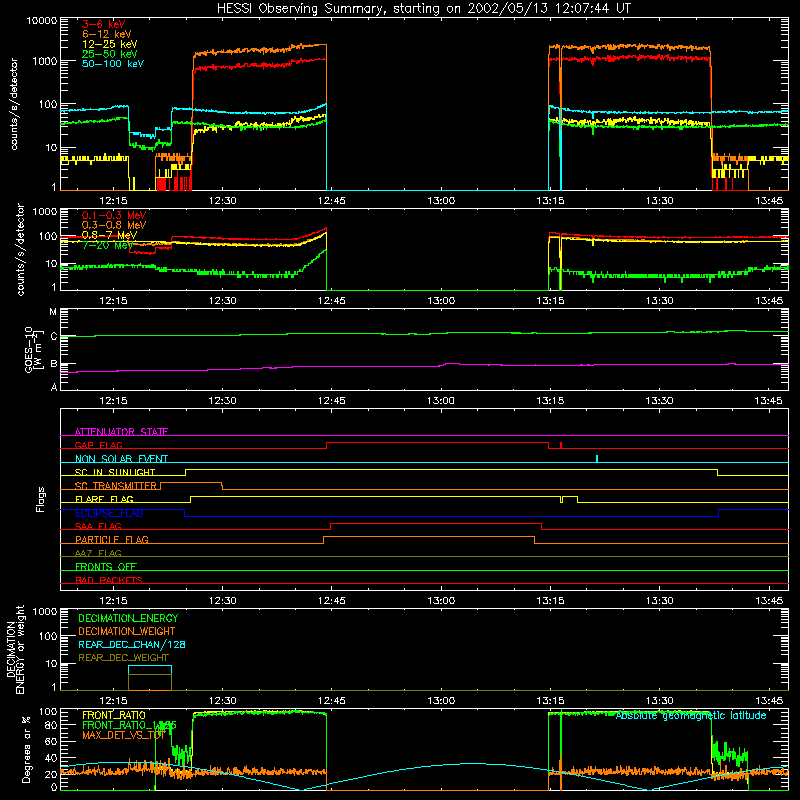The image size is (800, 800).
Task: Click the '7-20 MeV' legend entry
Action: coord(107,245)
